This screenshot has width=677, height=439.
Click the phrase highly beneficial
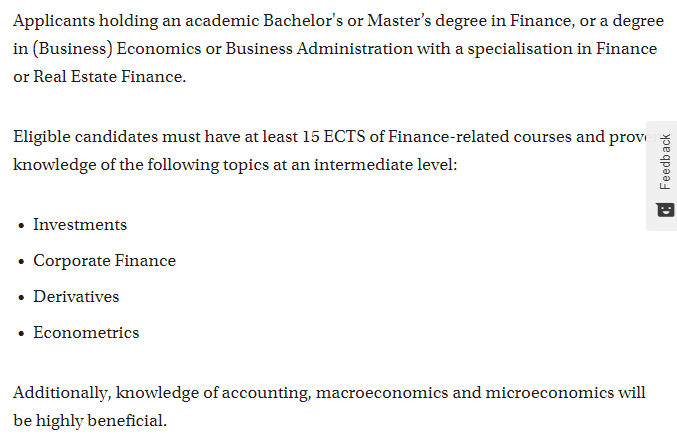101,421
